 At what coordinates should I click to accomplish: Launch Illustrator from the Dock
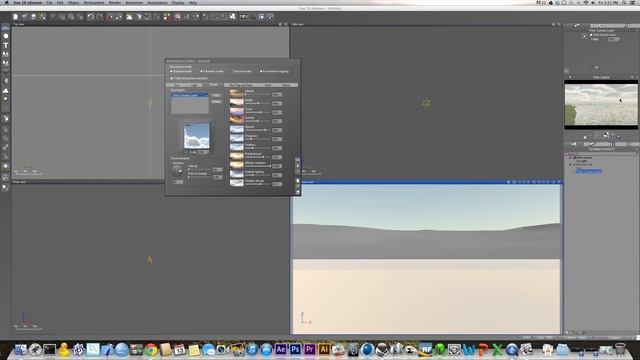324,349
